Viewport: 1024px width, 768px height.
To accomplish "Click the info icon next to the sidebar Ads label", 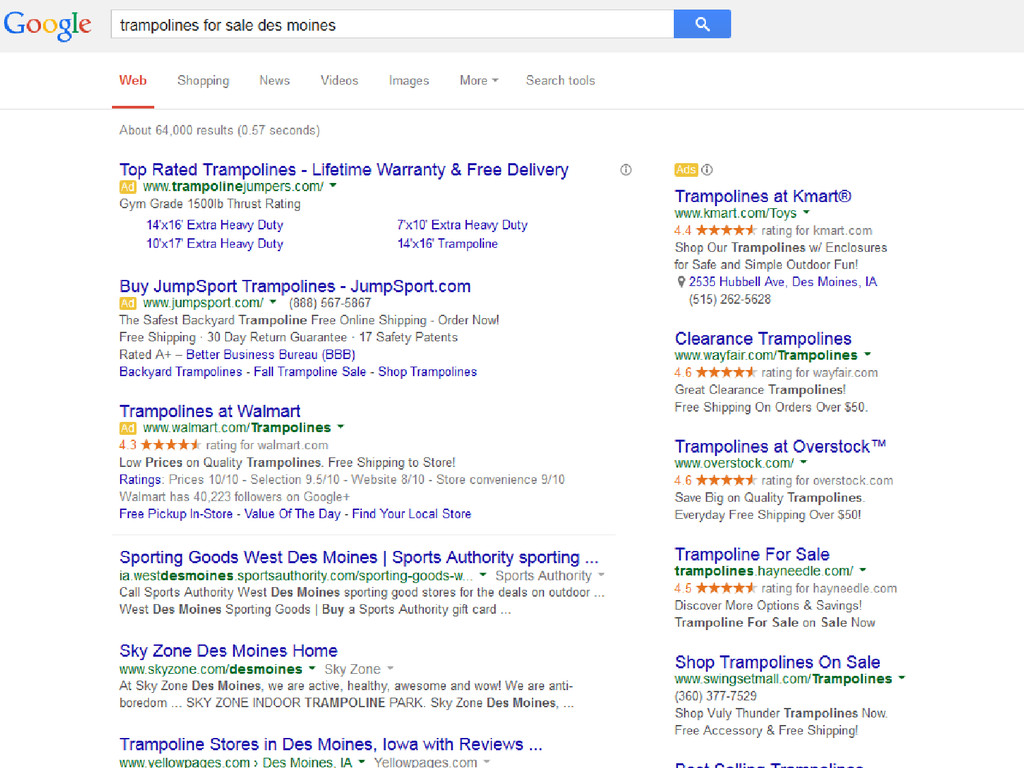I will 707,170.
